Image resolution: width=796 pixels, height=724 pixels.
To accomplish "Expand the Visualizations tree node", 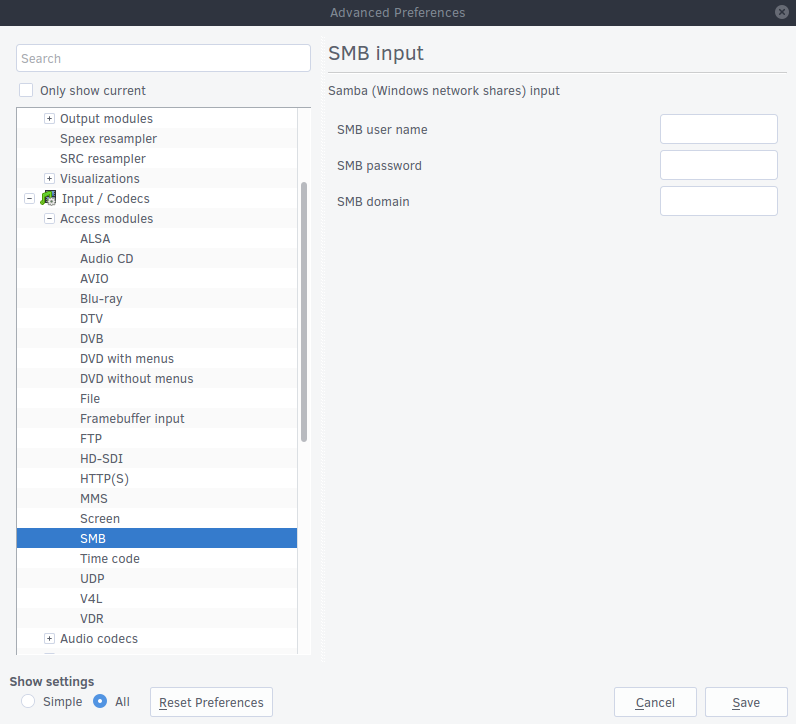I will [x=49, y=178].
